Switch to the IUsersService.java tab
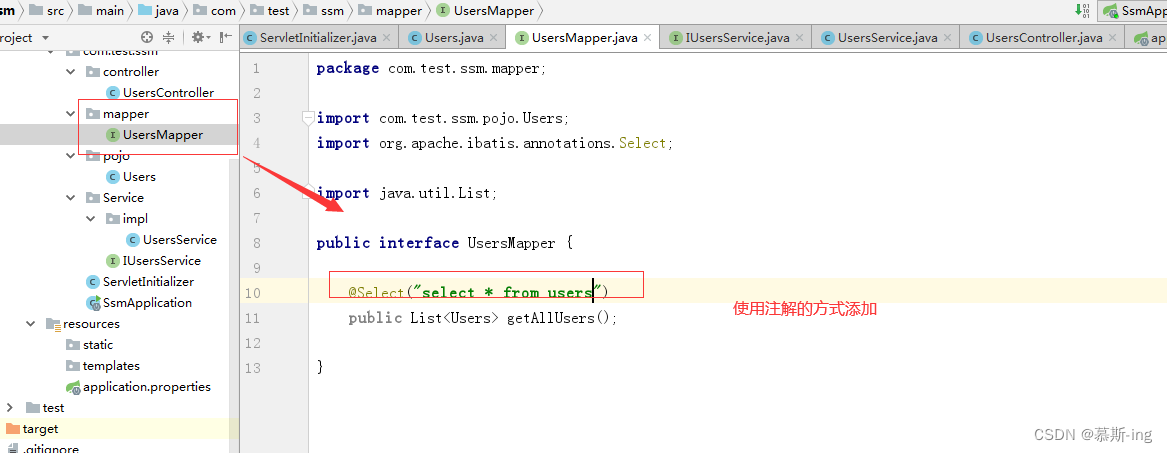 735,37
